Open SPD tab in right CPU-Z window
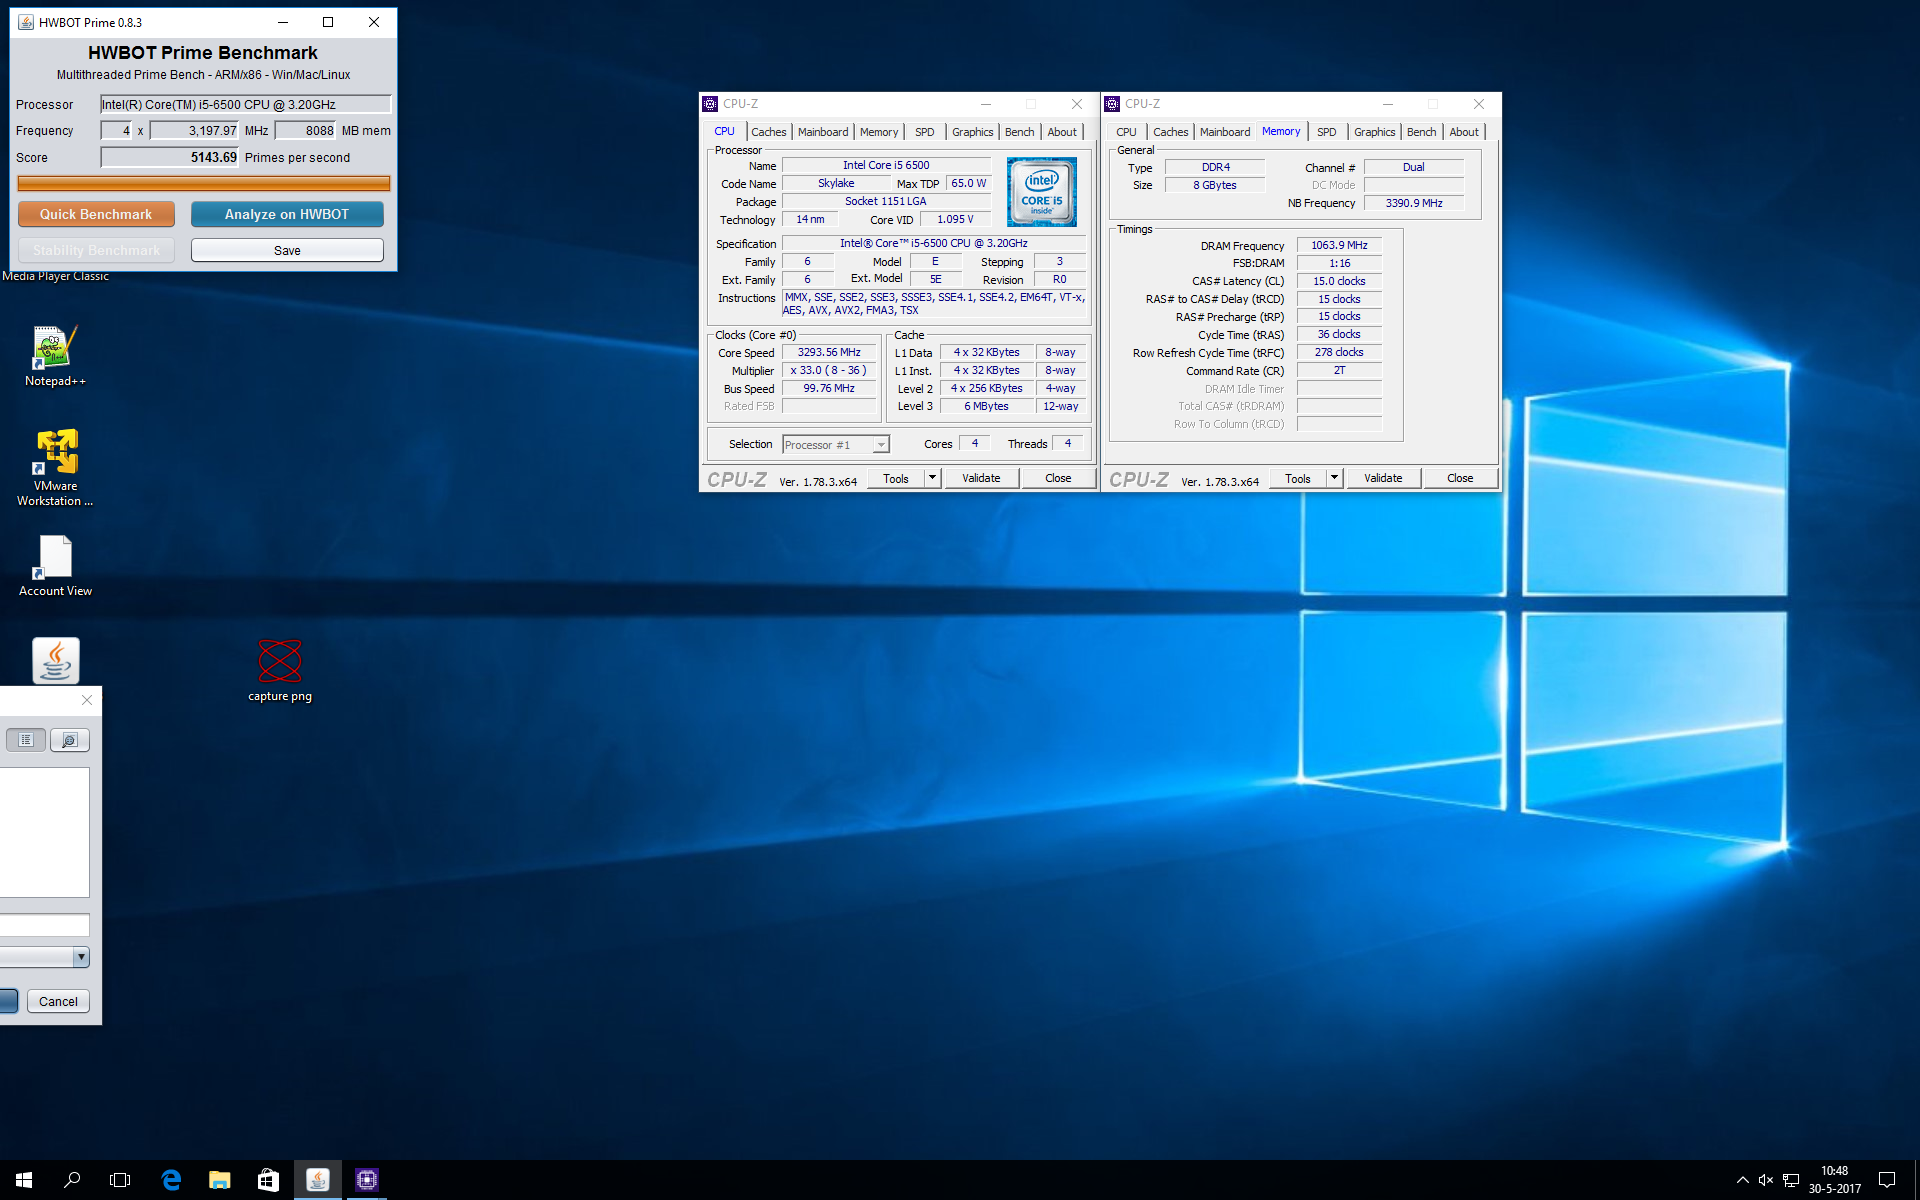 (x=1327, y=132)
